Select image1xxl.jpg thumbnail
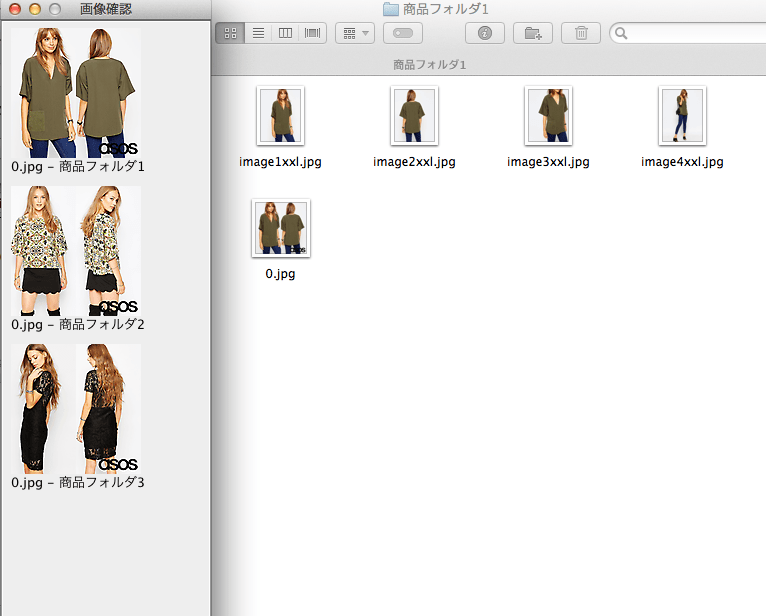 point(280,116)
